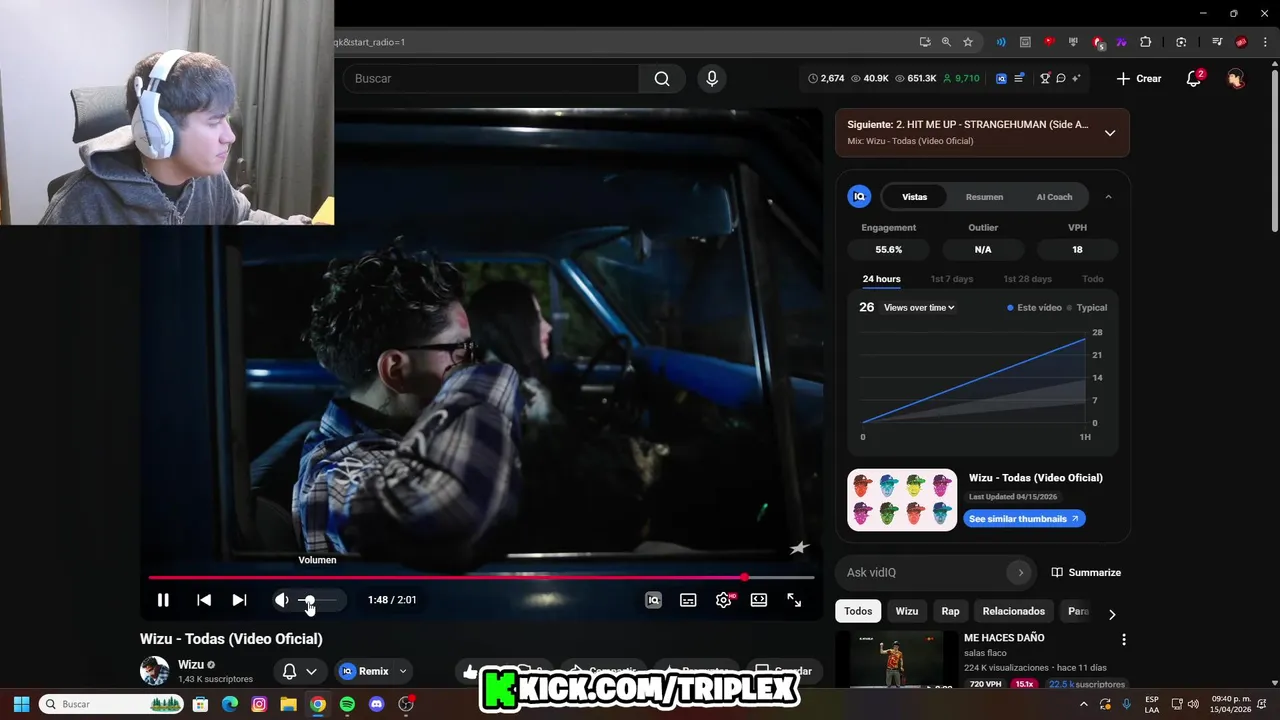Screen dimensions: 1280x720
Task: Click the Summarize button
Action: [1086, 573]
